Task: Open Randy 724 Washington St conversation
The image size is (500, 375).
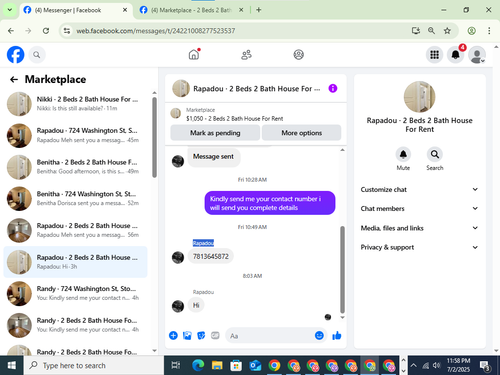Action: (x=75, y=293)
